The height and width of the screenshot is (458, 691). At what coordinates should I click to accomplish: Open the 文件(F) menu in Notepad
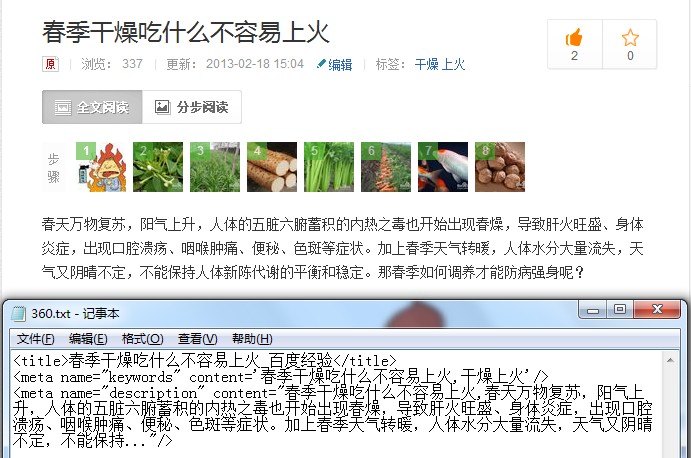tap(36, 339)
